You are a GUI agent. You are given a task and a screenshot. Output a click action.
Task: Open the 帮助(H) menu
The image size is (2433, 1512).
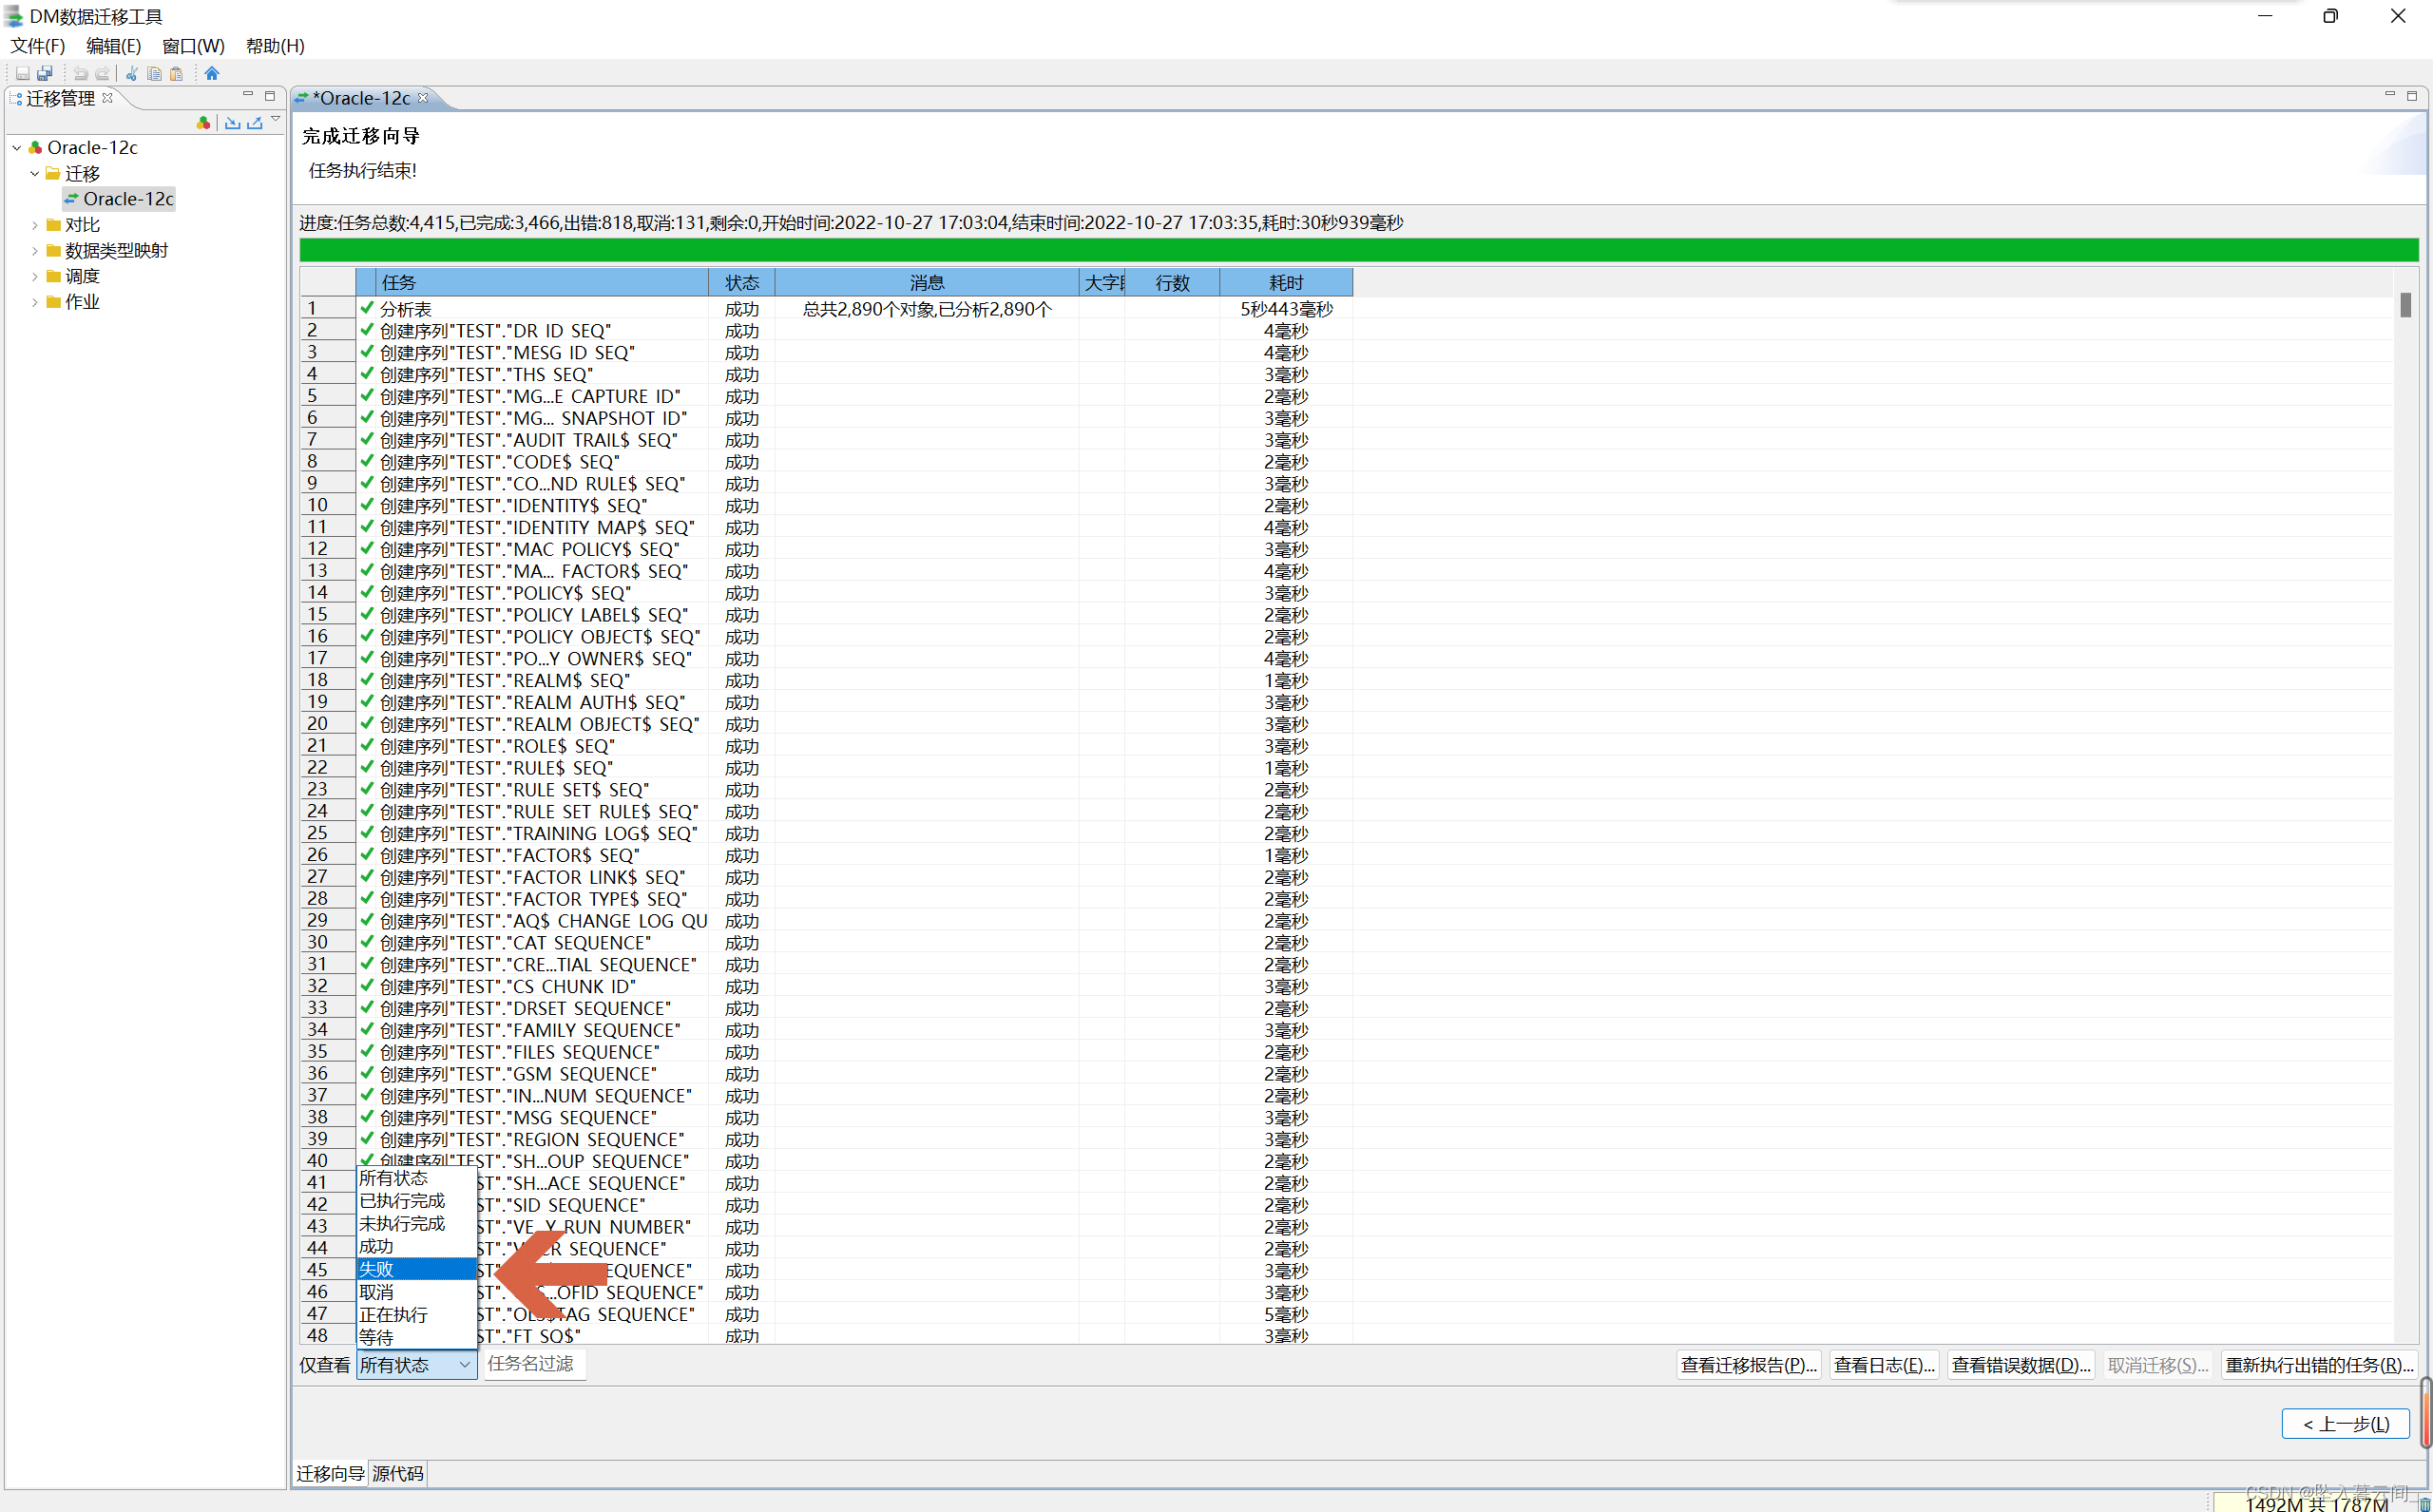(x=275, y=46)
